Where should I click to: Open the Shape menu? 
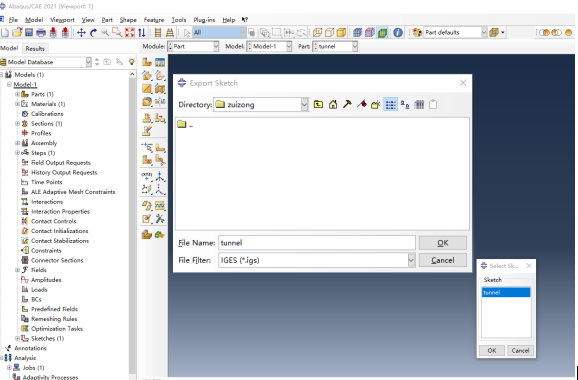(128, 20)
